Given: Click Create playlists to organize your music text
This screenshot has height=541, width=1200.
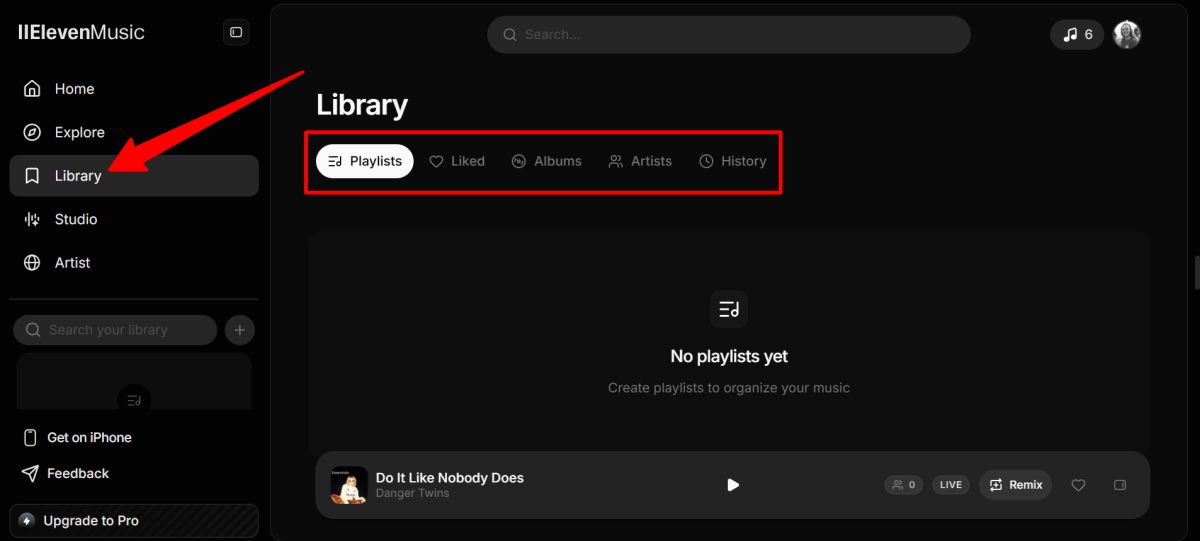Looking at the screenshot, I should point(729,388).
